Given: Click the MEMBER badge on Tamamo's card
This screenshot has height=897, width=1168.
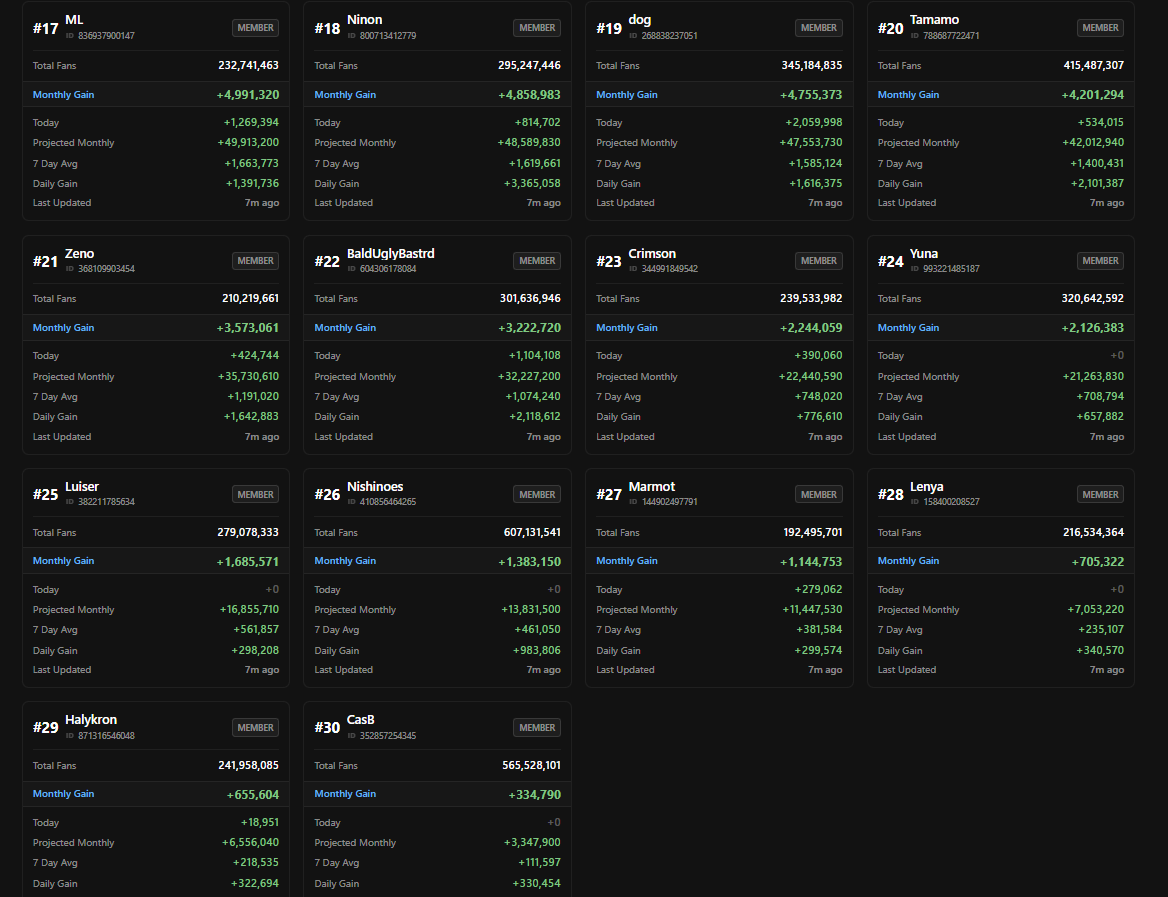Looking at the screenshot, I should tap(1100, 28).
